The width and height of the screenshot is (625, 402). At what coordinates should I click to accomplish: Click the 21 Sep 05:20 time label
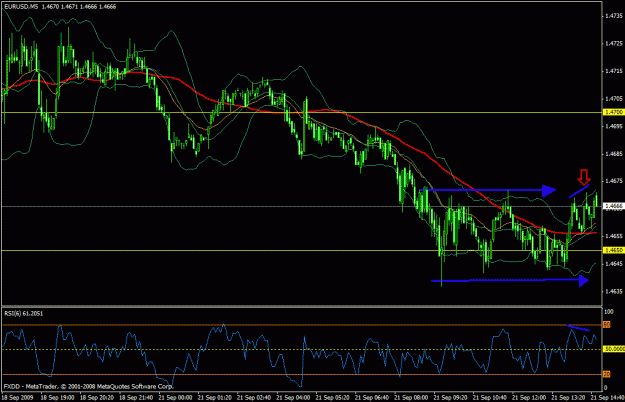tap(332, 398)
